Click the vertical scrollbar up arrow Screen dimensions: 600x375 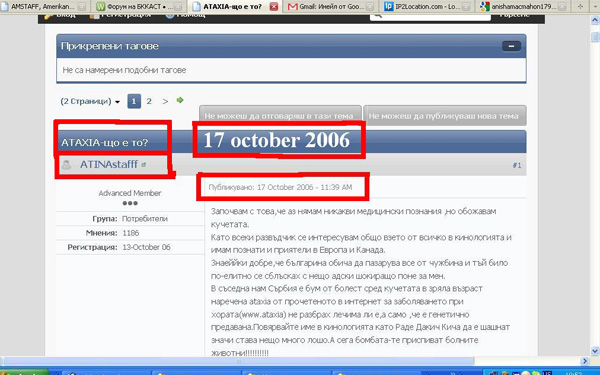pyautogui.click(x=595, y=20)
